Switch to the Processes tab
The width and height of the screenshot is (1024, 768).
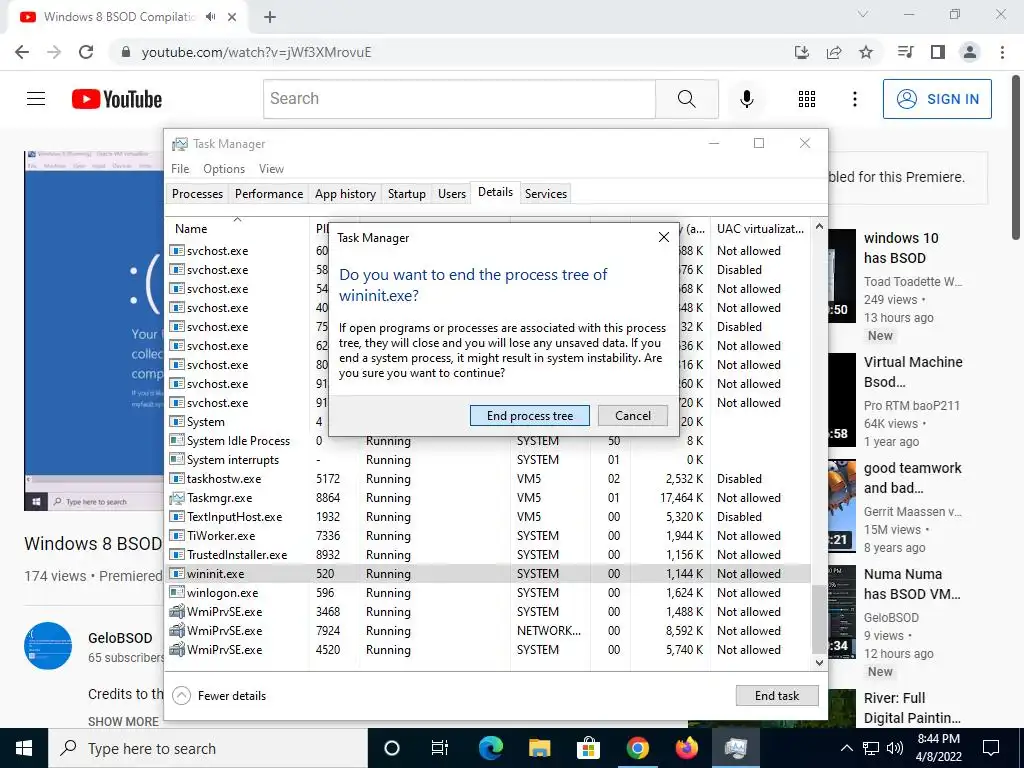click(x=197, y=193)
